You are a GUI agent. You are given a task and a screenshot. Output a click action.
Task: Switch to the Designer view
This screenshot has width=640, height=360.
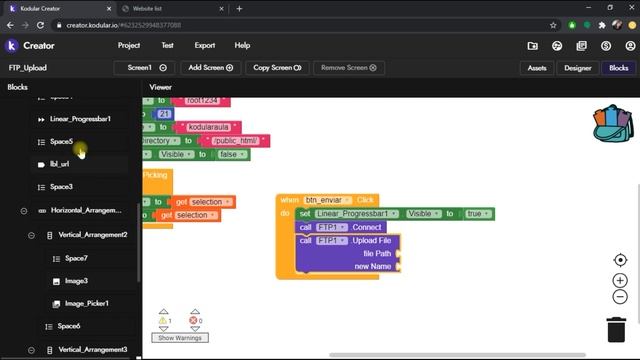point(578,68)
